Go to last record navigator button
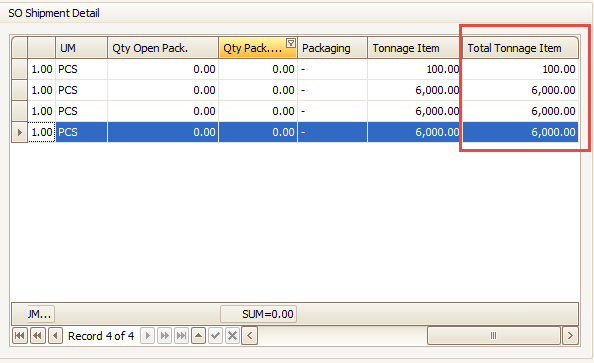Viewport: 594px width, 363px height. (181, 336)
